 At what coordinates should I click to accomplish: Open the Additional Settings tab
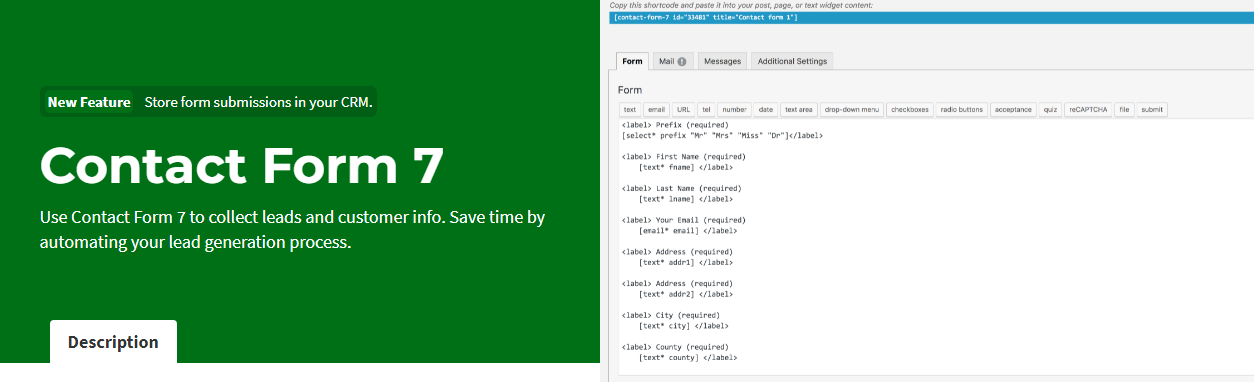(792, 61)
